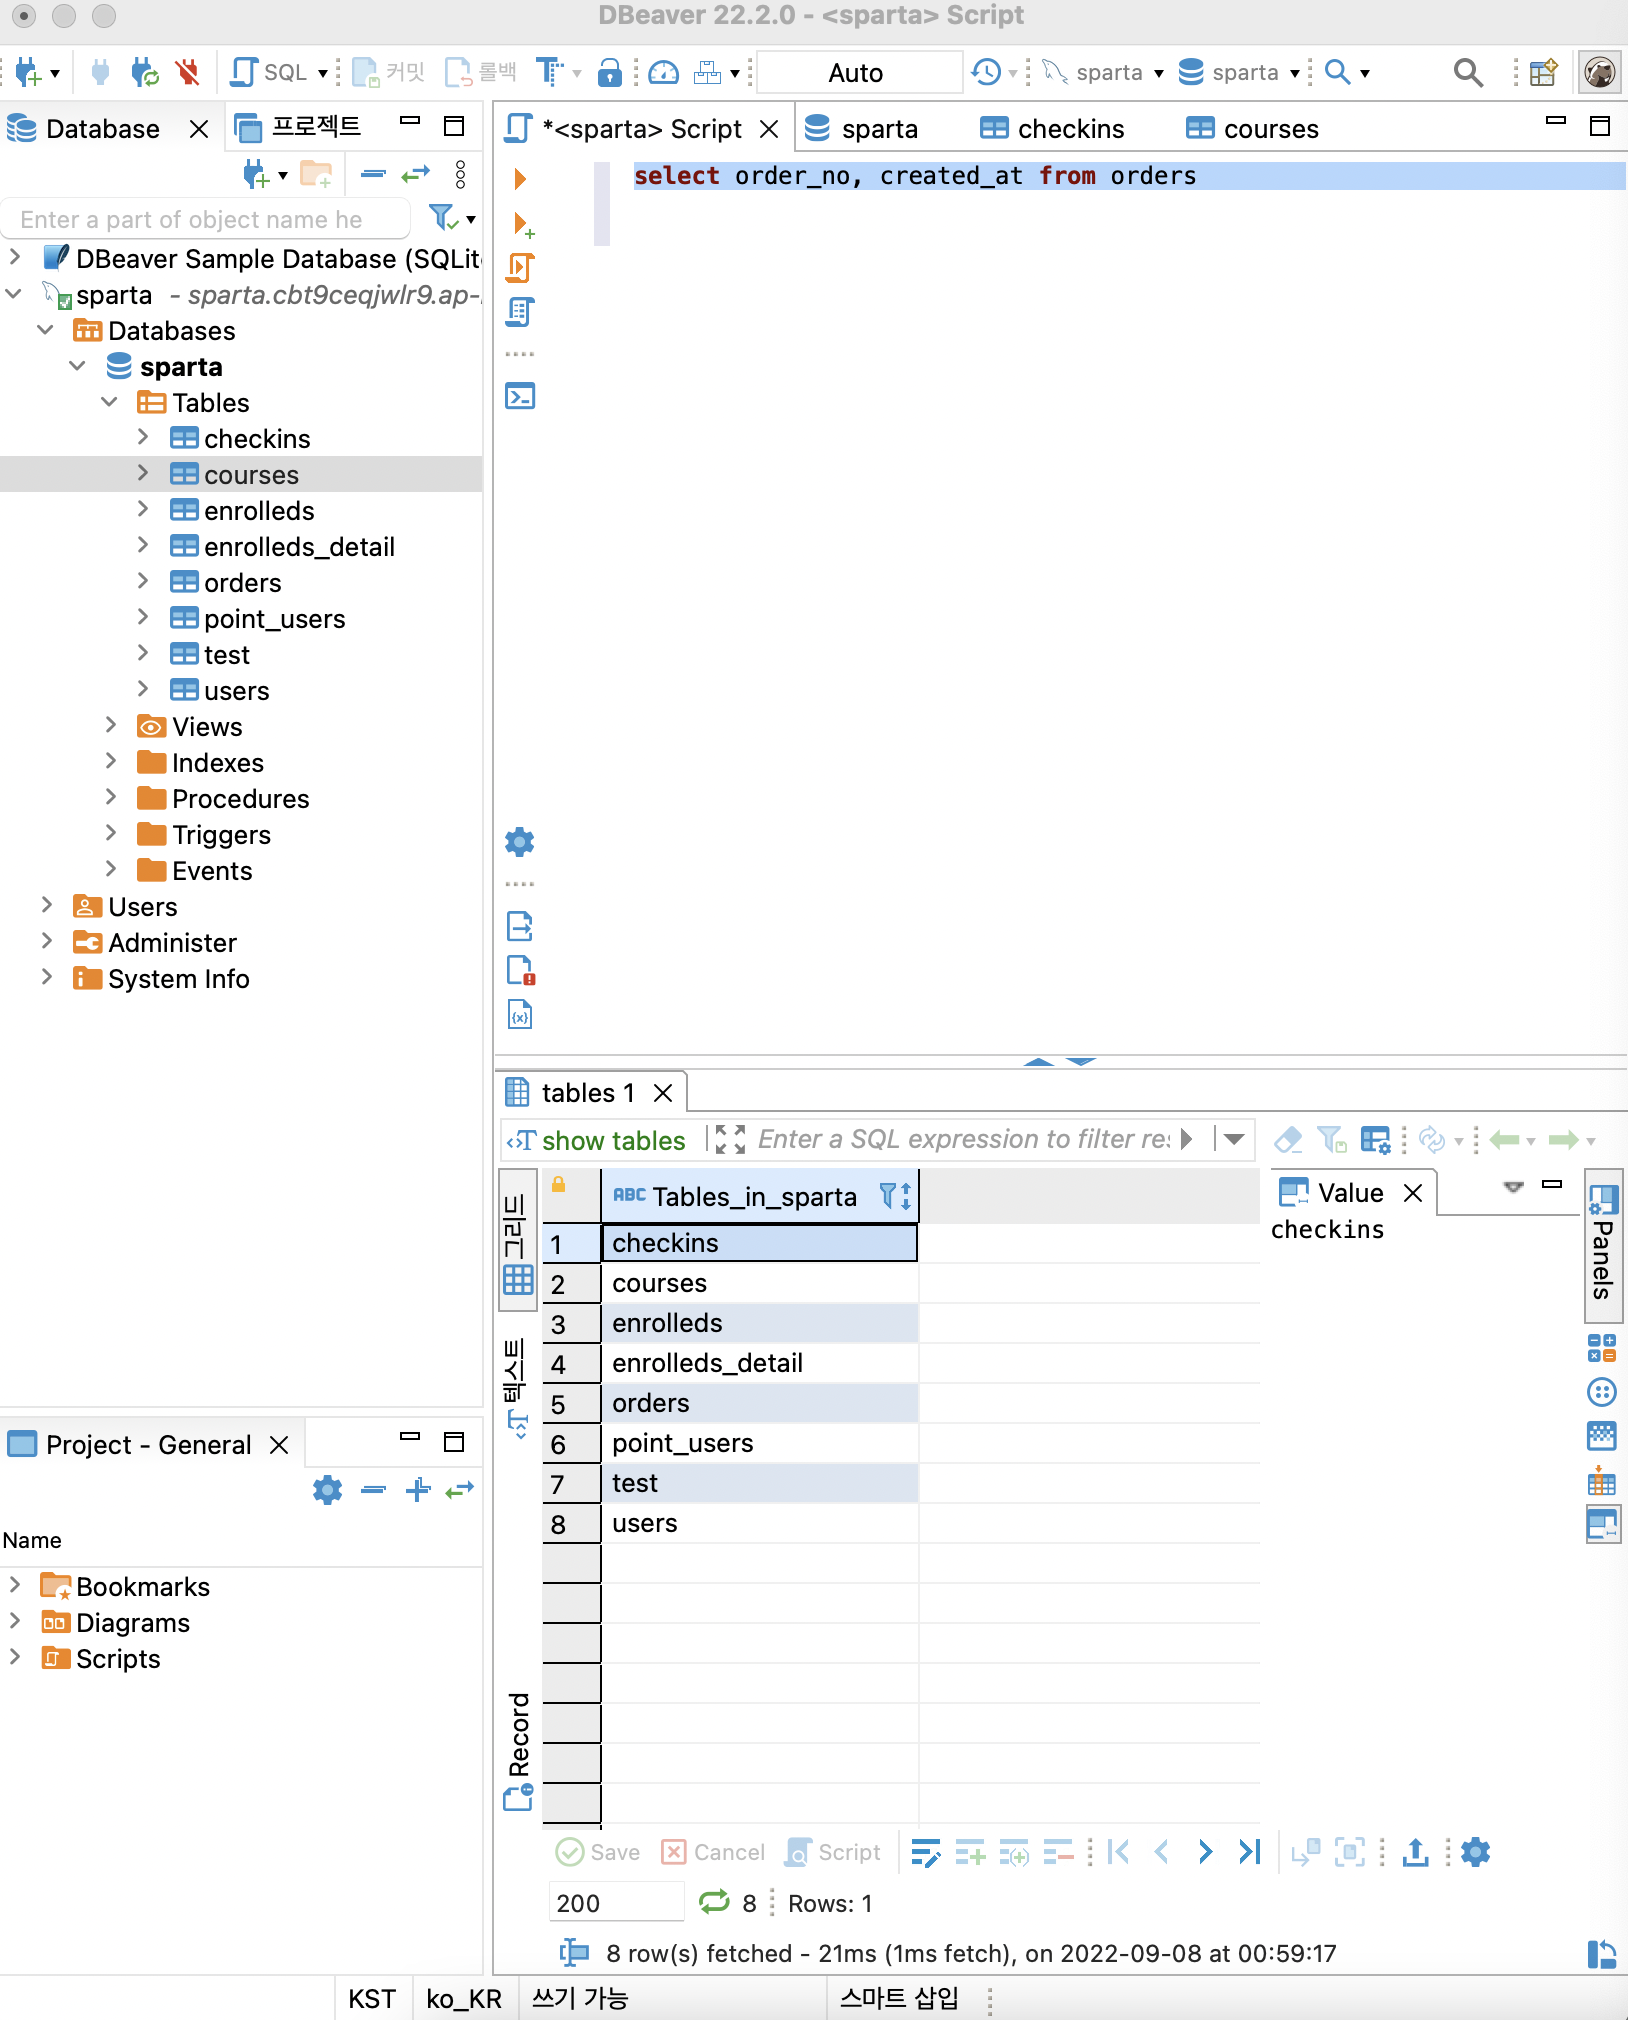Focus the object name filter field
1628x2020 pixels.
tap(205, 219)
